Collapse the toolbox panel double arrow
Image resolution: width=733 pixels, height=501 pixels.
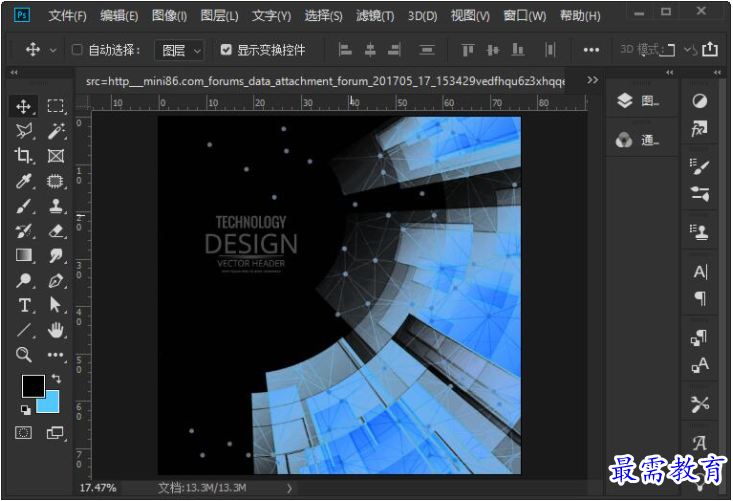pyautogui.click(x=14, y=72)
